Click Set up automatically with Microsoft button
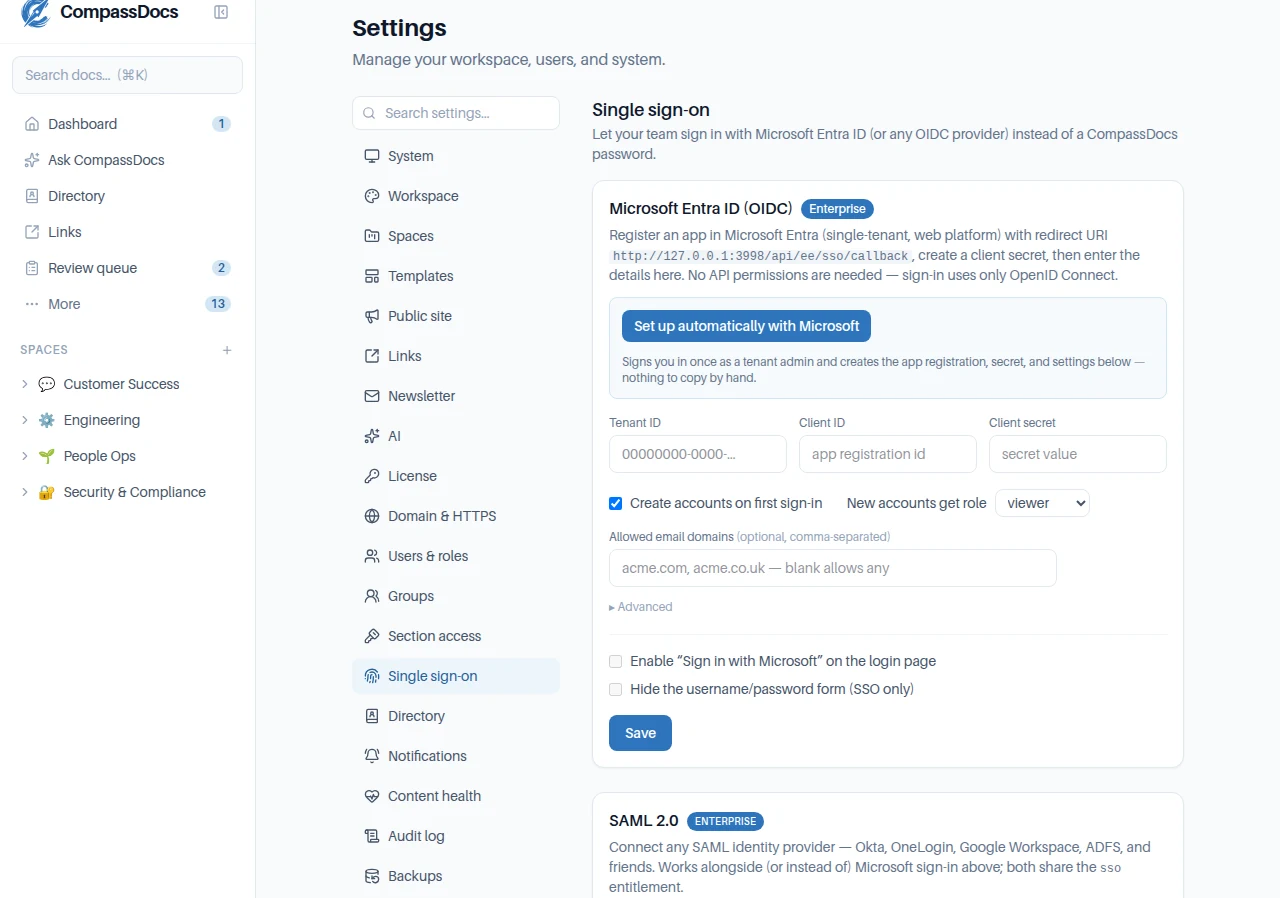 (x=746, y=326)
